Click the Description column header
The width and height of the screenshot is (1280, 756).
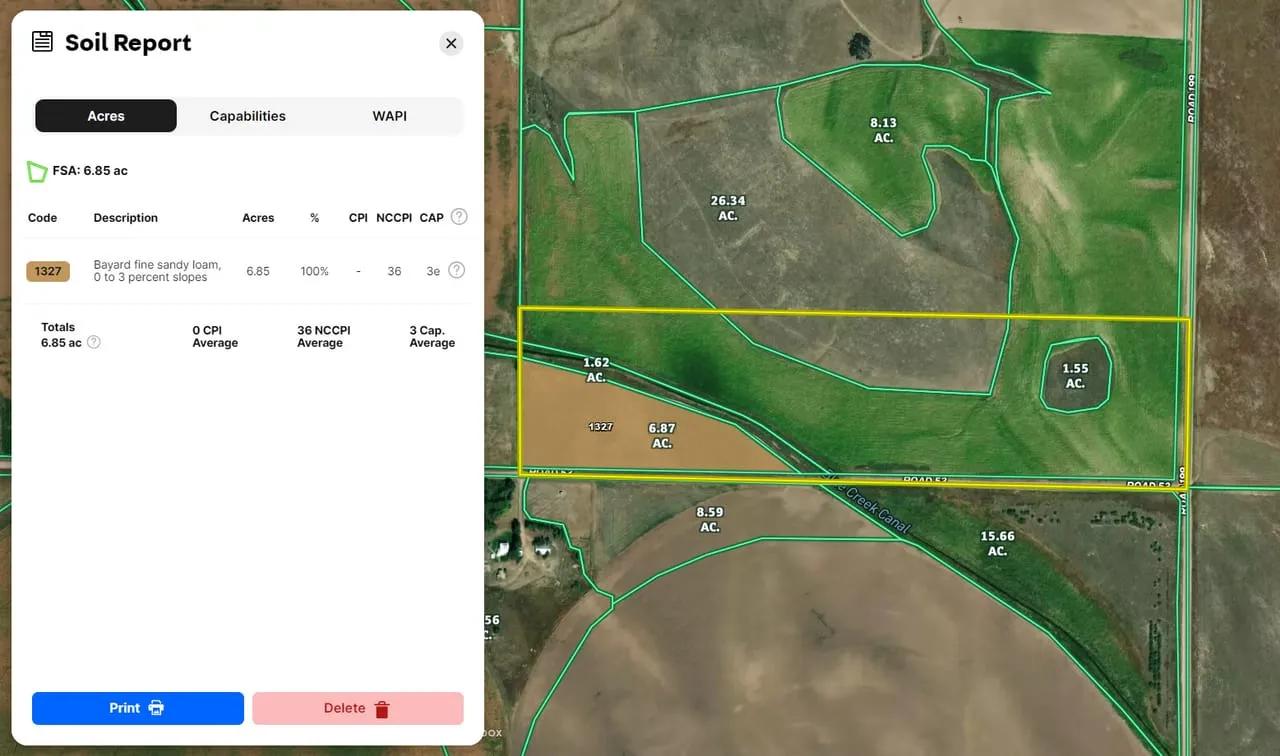click(126, 218)
